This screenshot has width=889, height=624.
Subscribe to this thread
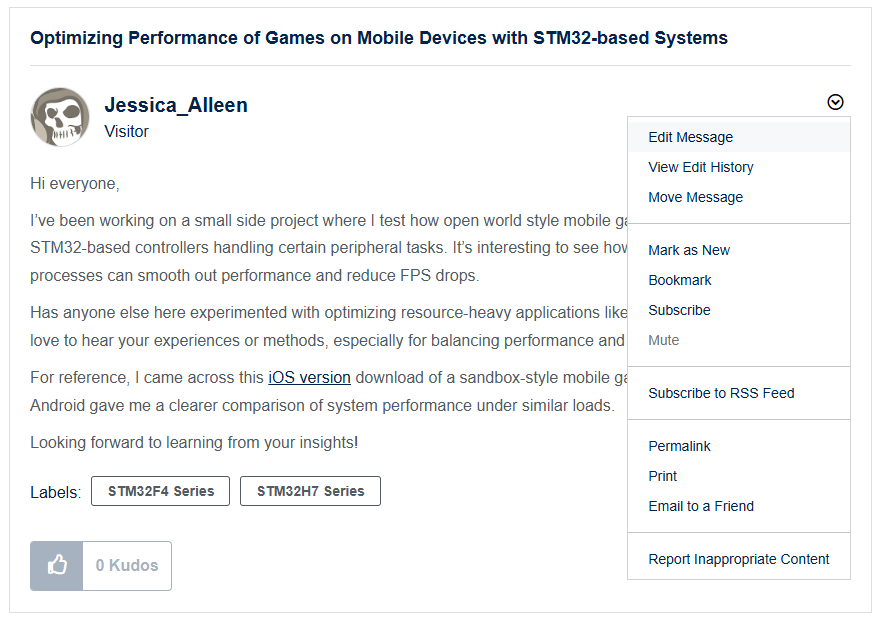pyautogui.click(x=679, y=310)
